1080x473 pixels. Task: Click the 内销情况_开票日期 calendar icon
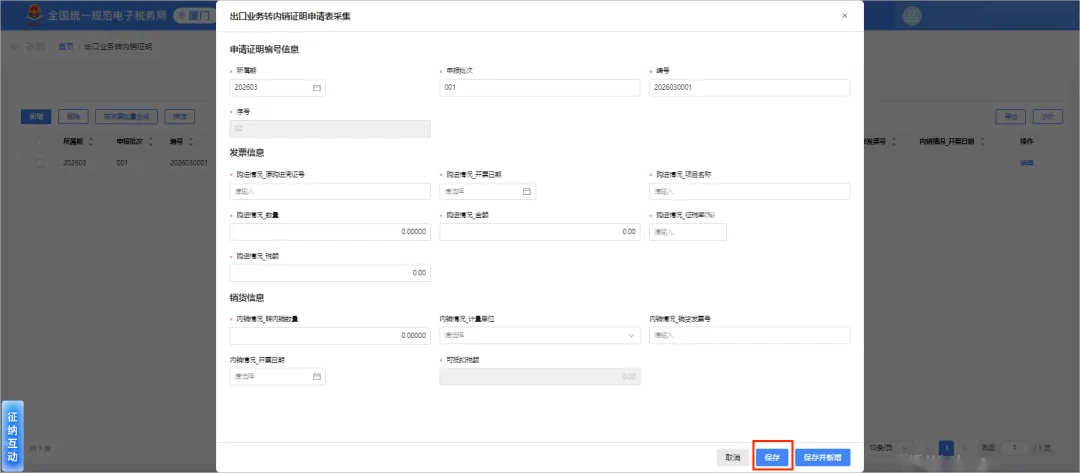tap(317, 377)
